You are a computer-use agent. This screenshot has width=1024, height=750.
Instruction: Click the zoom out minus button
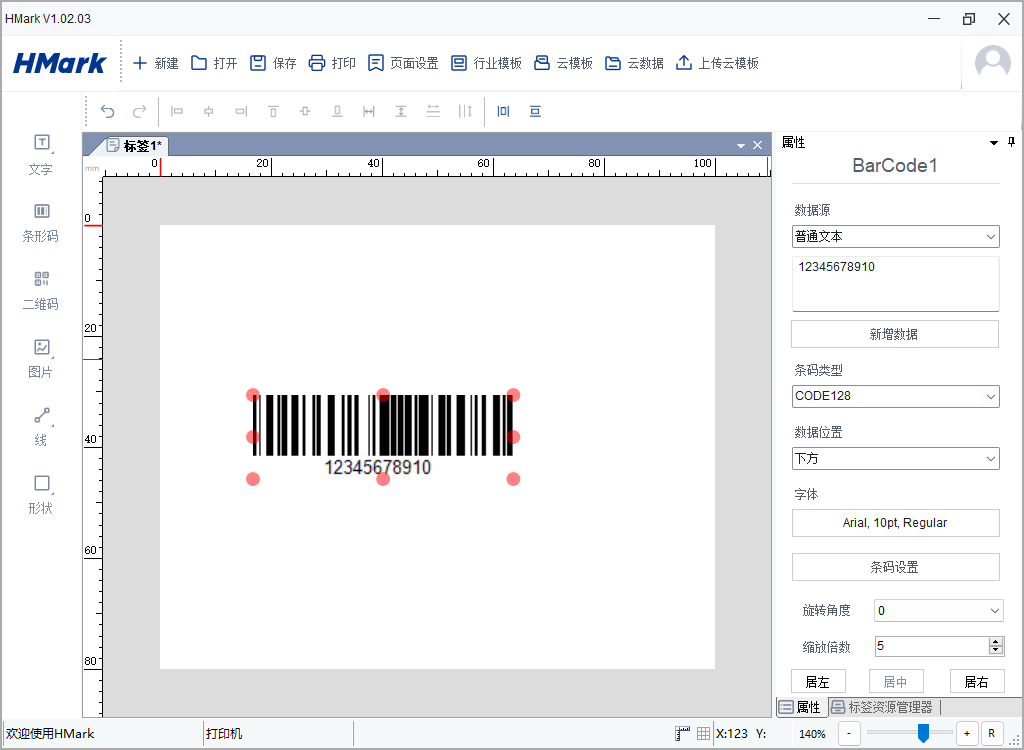point(849,733)
